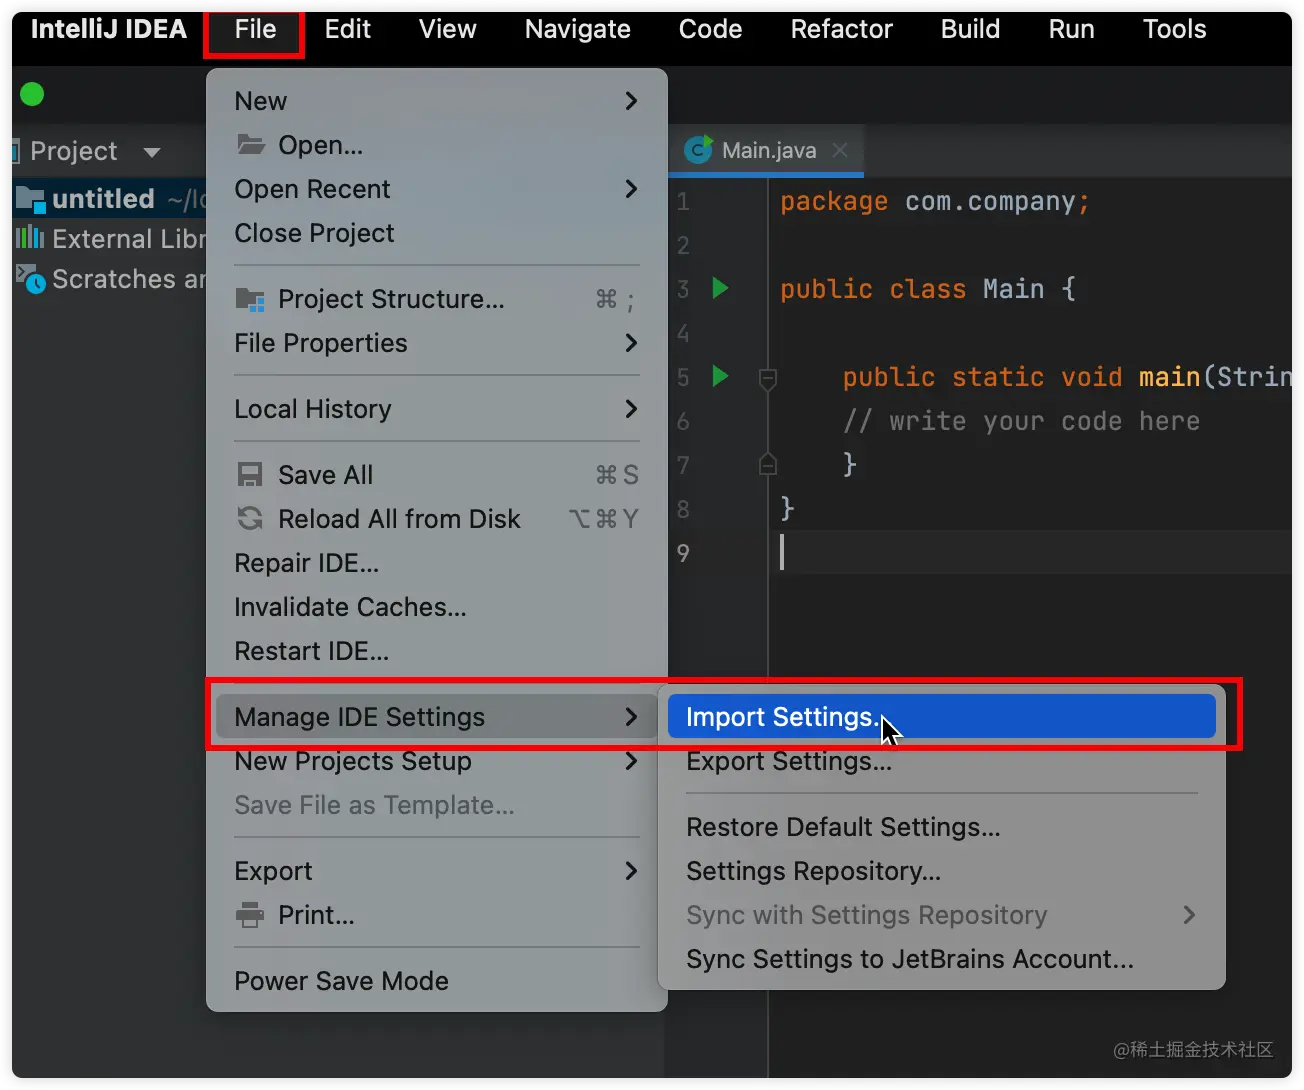This screenshot has width=1304, height=1090.
Task: Click the IntelliJ IDEA application menu
Action: coord(108,30)
